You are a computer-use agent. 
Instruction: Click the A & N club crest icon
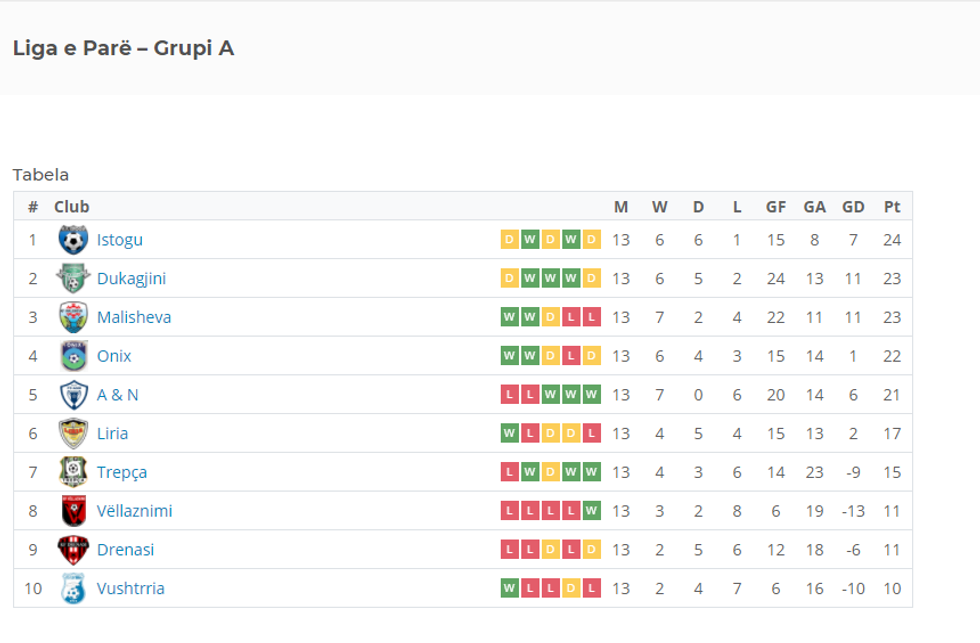(73, 395)
